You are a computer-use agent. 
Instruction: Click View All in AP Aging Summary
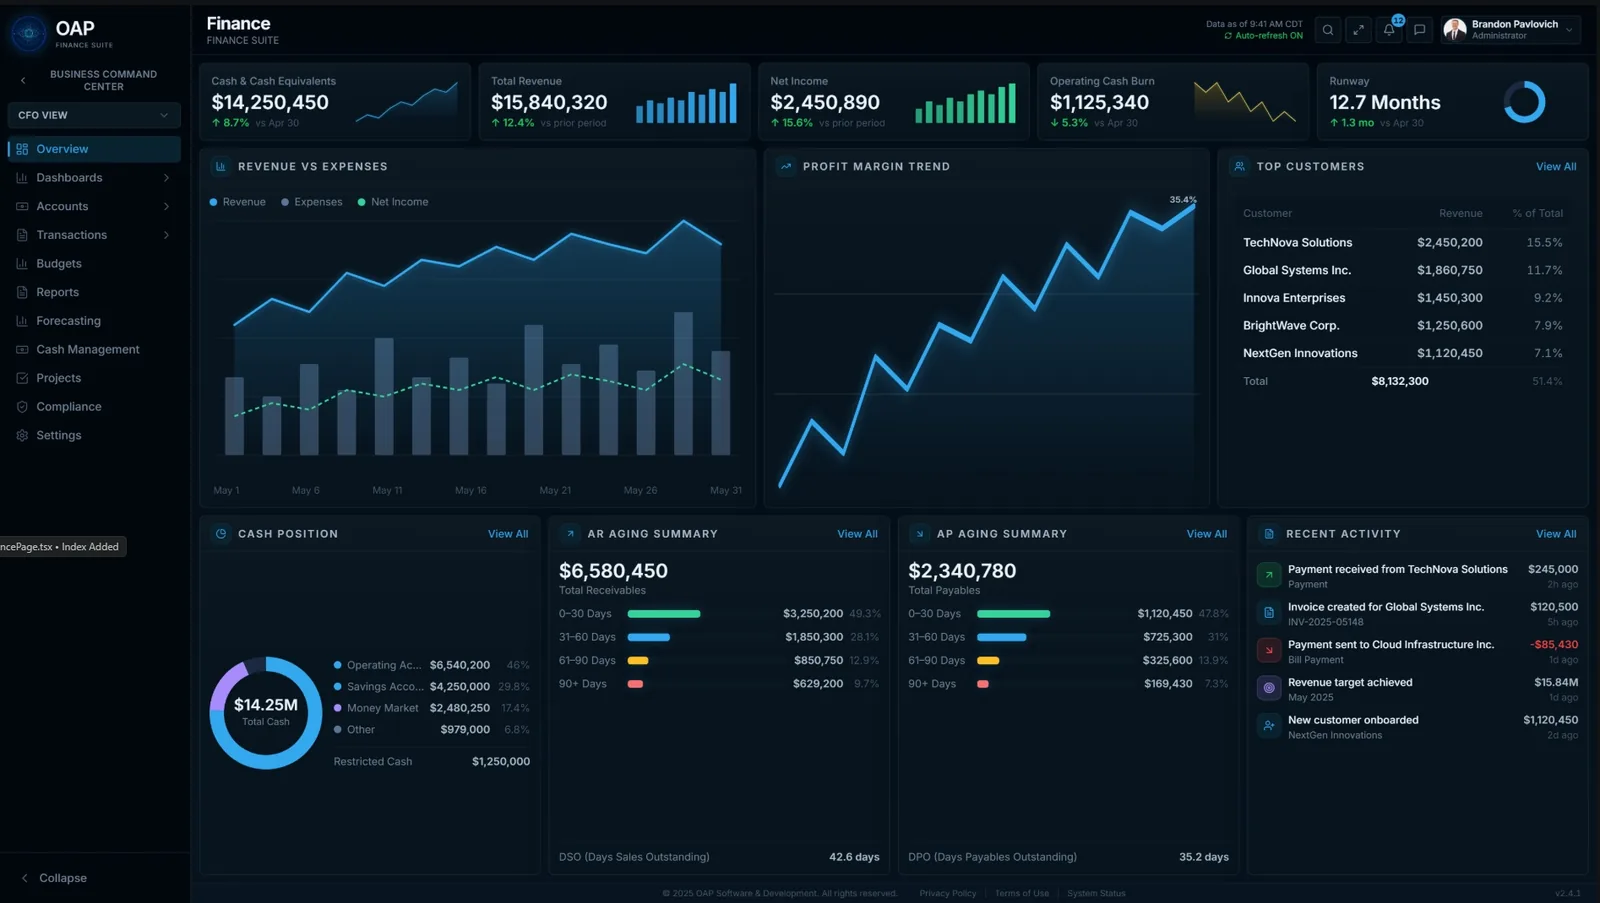(1206, 534)
